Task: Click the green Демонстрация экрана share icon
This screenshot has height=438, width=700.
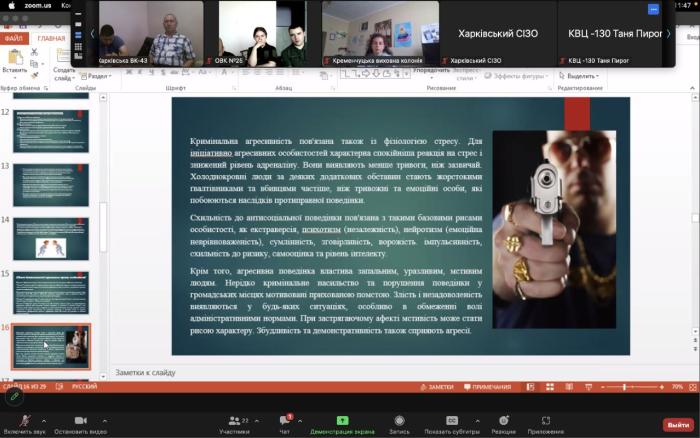Action: pos(343,420)
